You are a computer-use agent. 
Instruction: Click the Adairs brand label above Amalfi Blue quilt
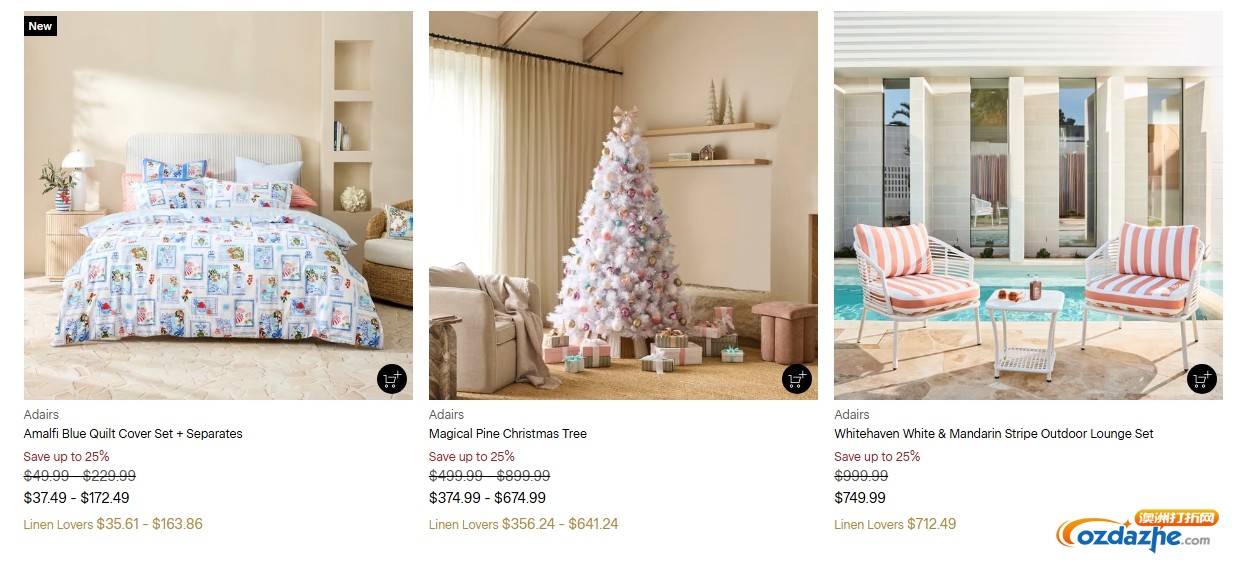41,414
